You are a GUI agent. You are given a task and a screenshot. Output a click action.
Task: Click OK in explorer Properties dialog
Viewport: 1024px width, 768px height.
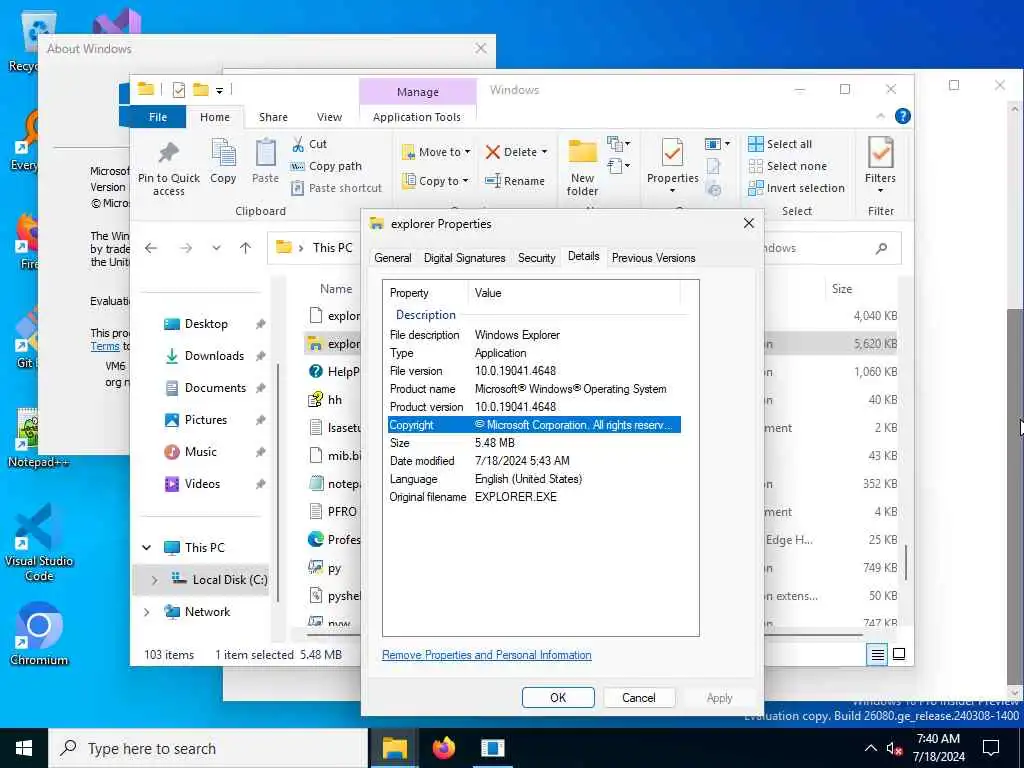(558, 697)
